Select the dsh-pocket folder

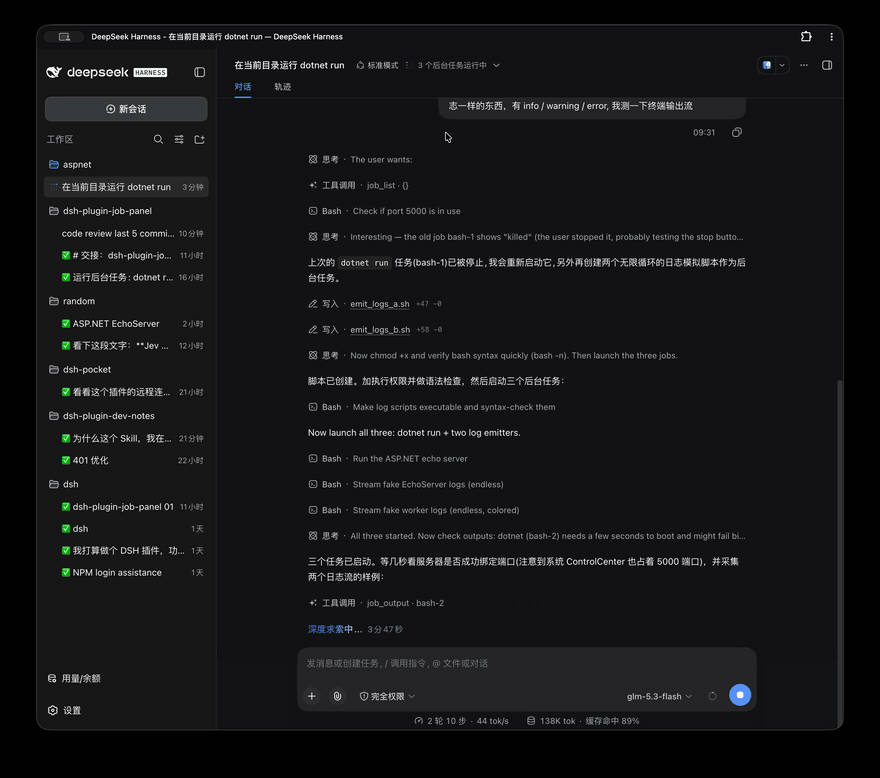[x=126, y=369]
